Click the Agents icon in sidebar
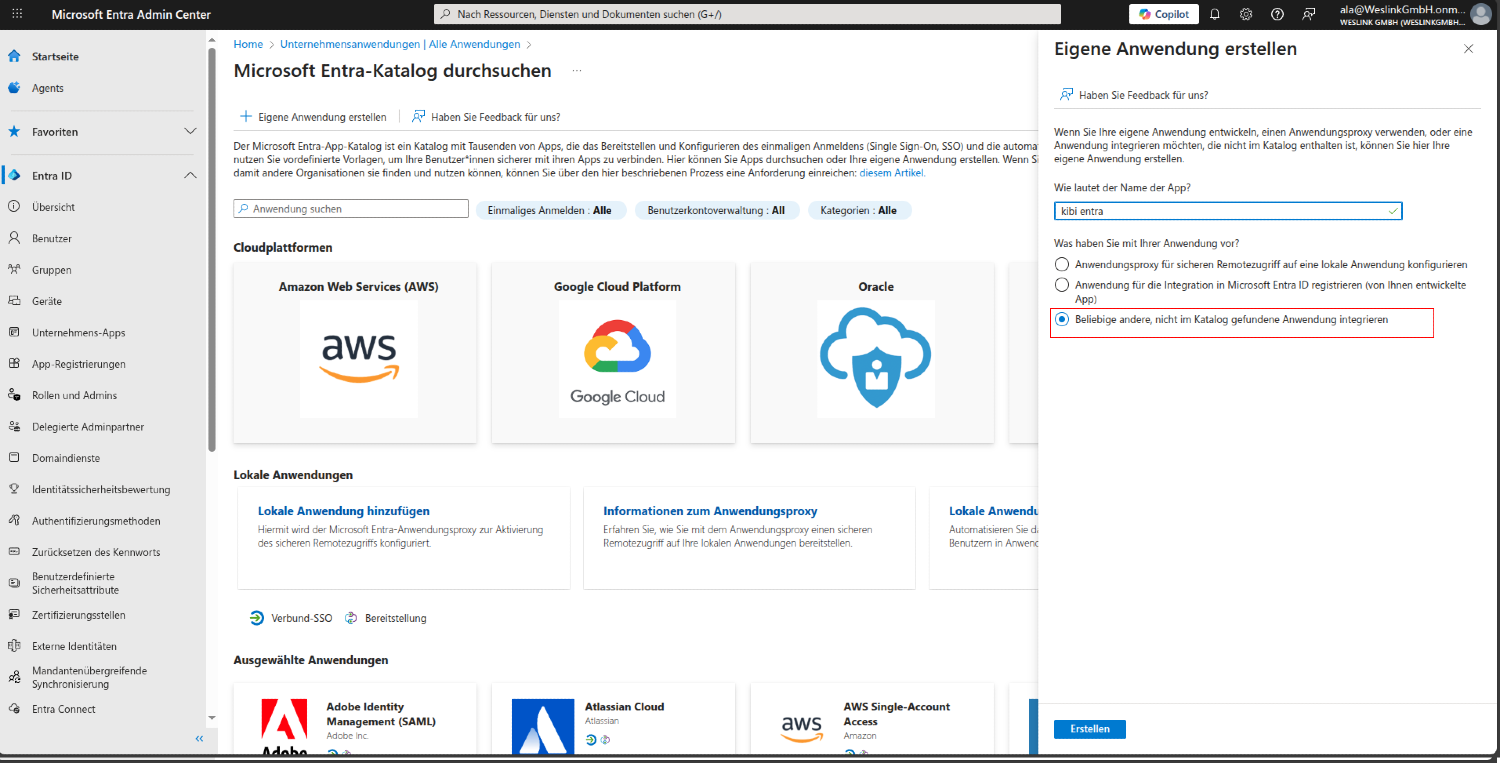This screenshot has height=763, width=1500. (14, 88)
